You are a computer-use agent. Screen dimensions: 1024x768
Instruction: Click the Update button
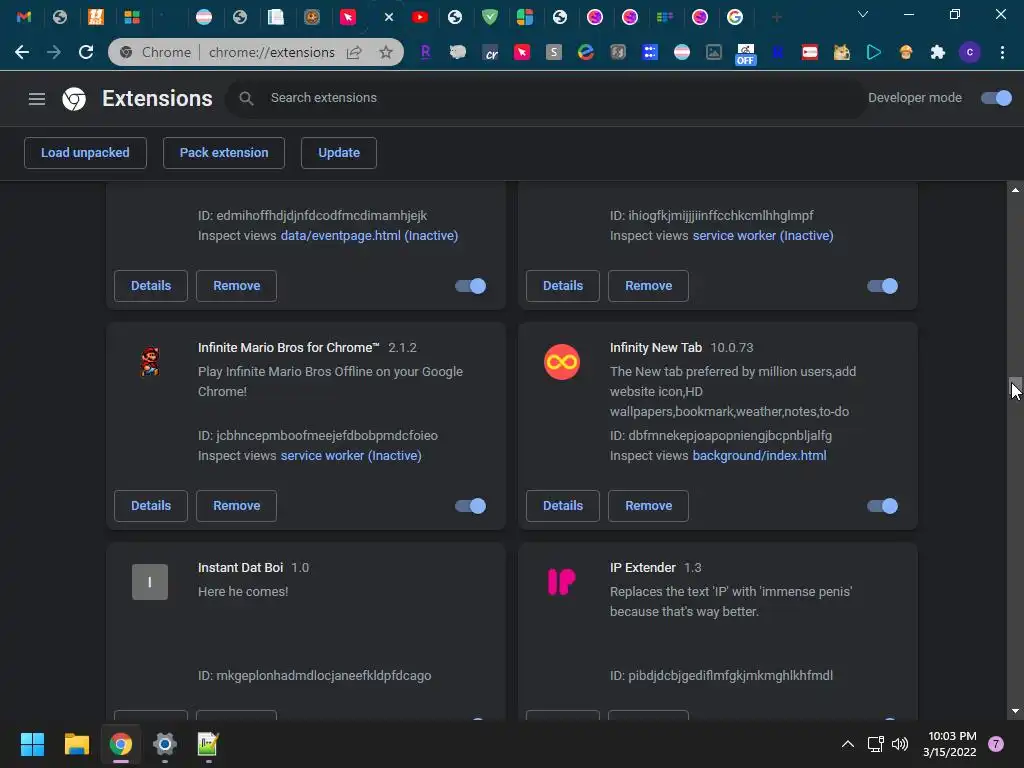tap(338, 153)
